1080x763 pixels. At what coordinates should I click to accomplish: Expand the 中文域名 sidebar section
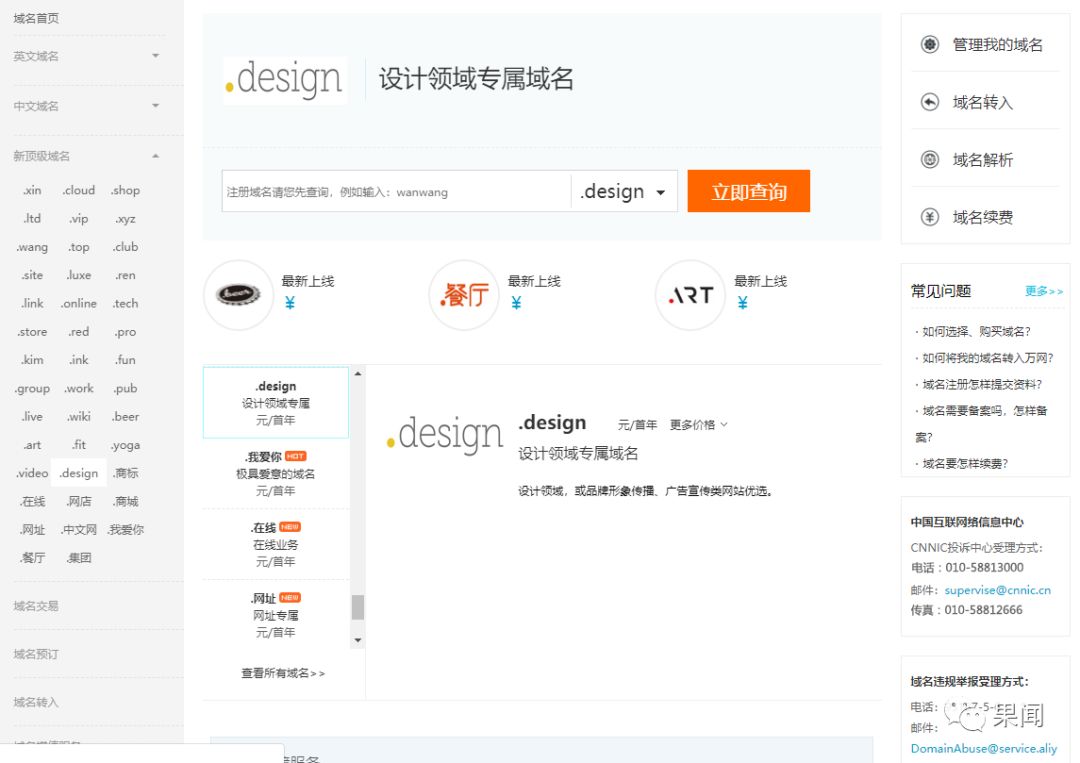point(156,105)
